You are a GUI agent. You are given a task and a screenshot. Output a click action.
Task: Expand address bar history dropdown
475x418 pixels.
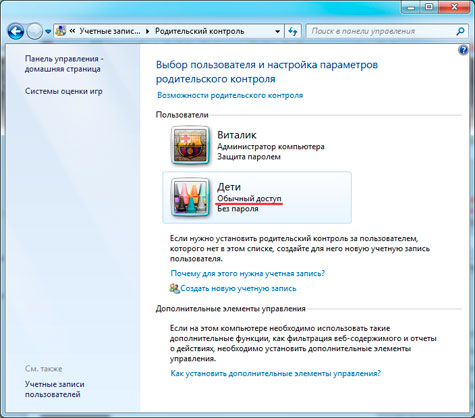coord(278,32)
